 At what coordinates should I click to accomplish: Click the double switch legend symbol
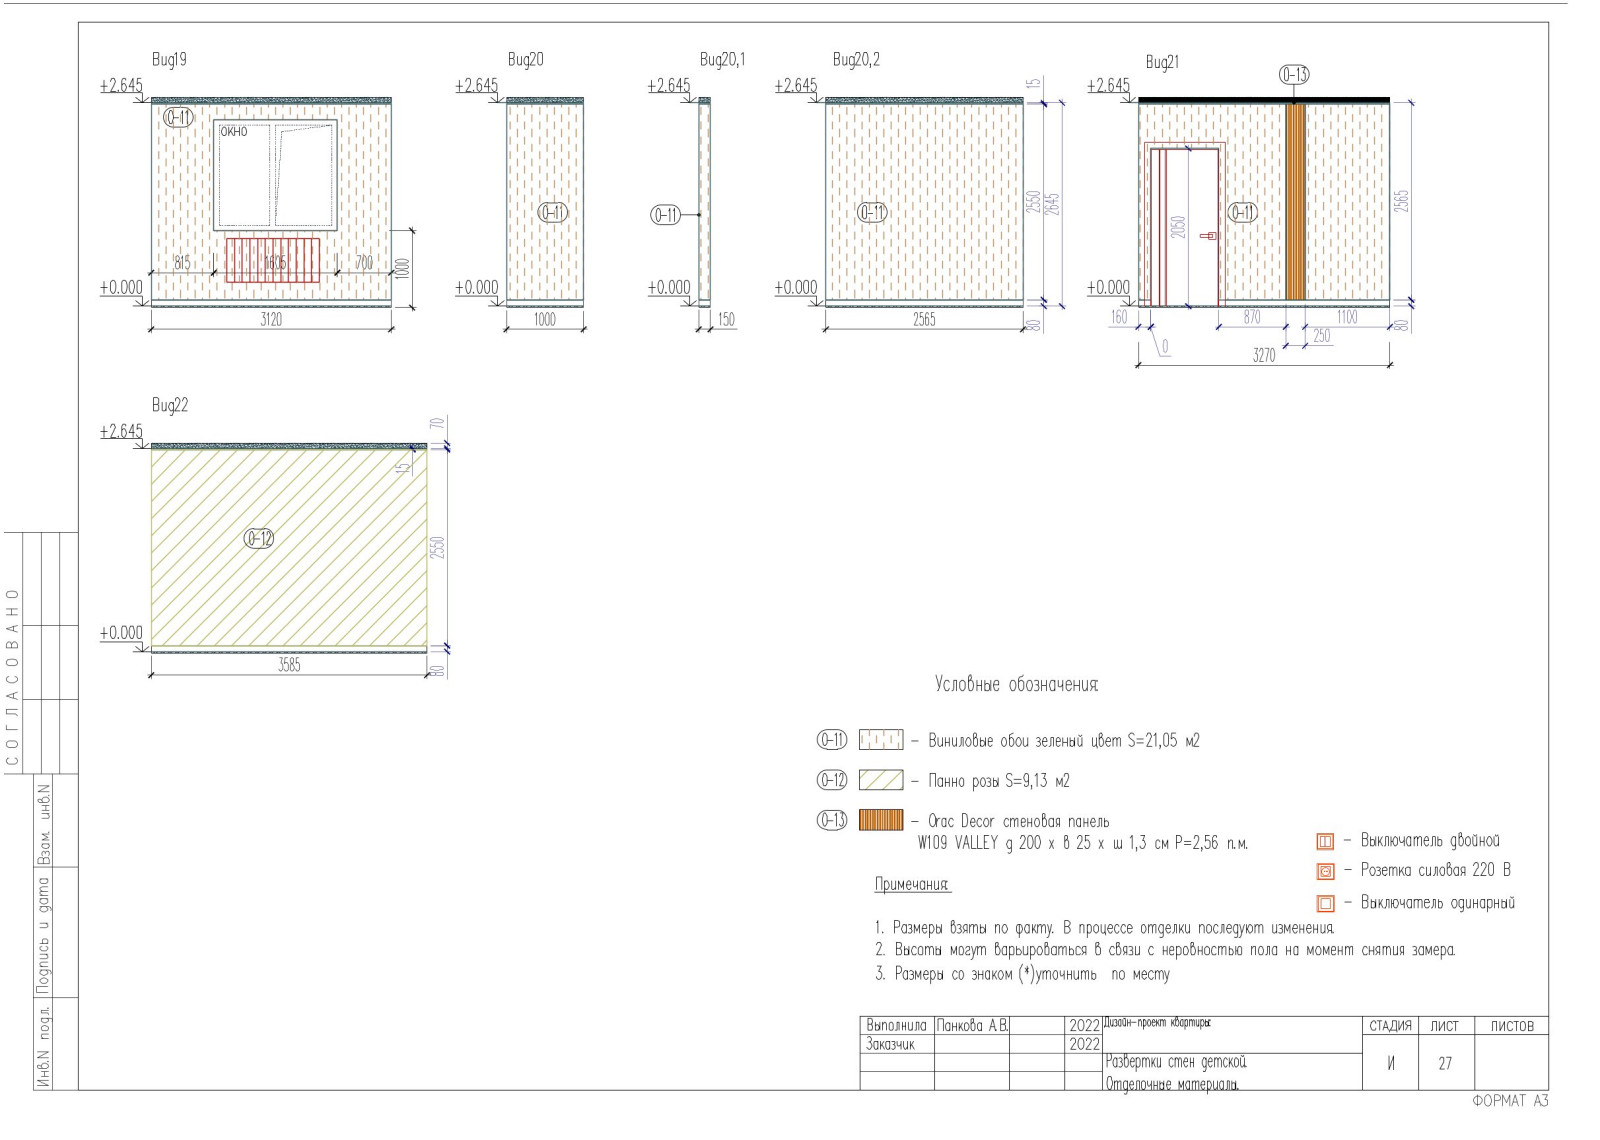[x=1325, y=842]
